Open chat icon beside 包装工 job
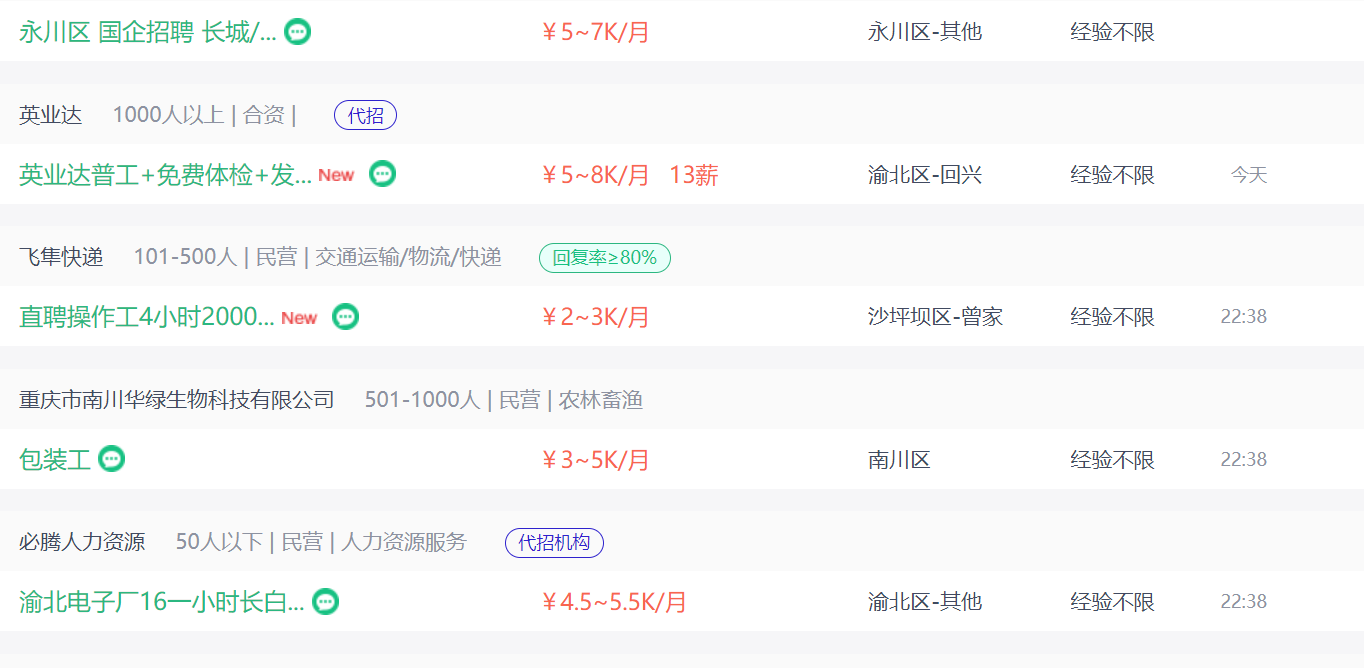Screen dimensions: 1364x668 111,460
